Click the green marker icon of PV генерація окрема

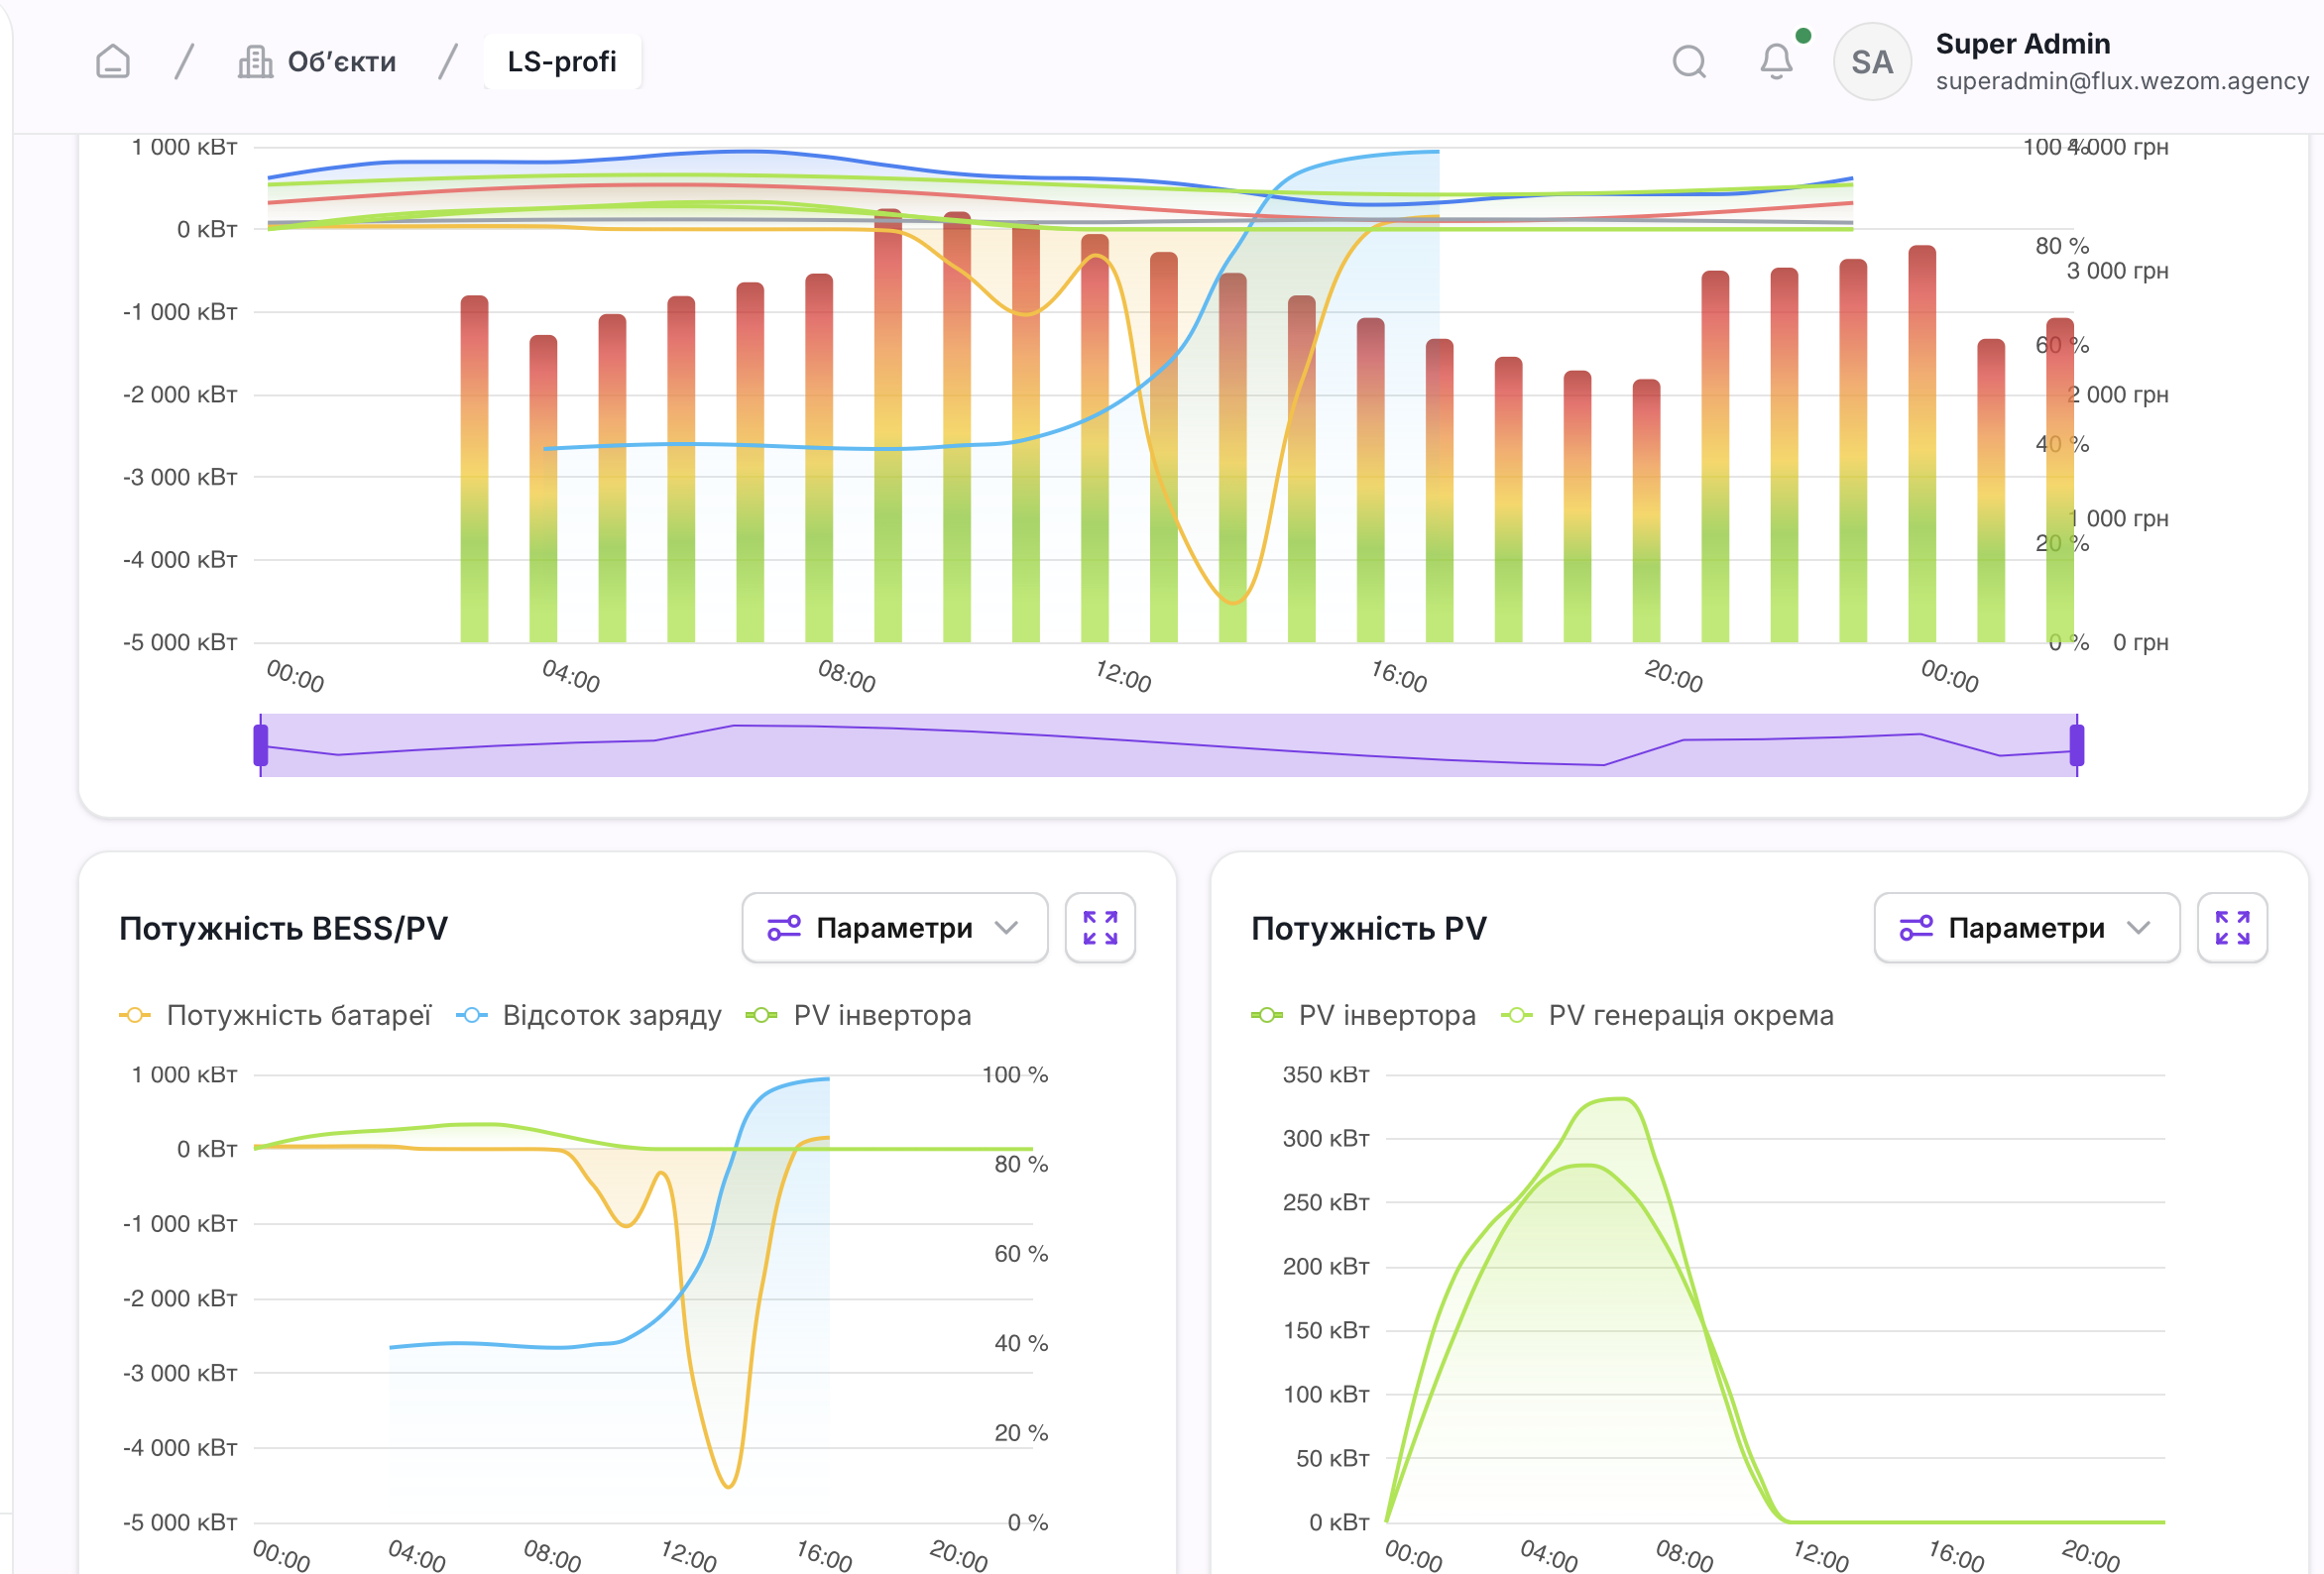pyautogui.click(x=1516, y=1015)
